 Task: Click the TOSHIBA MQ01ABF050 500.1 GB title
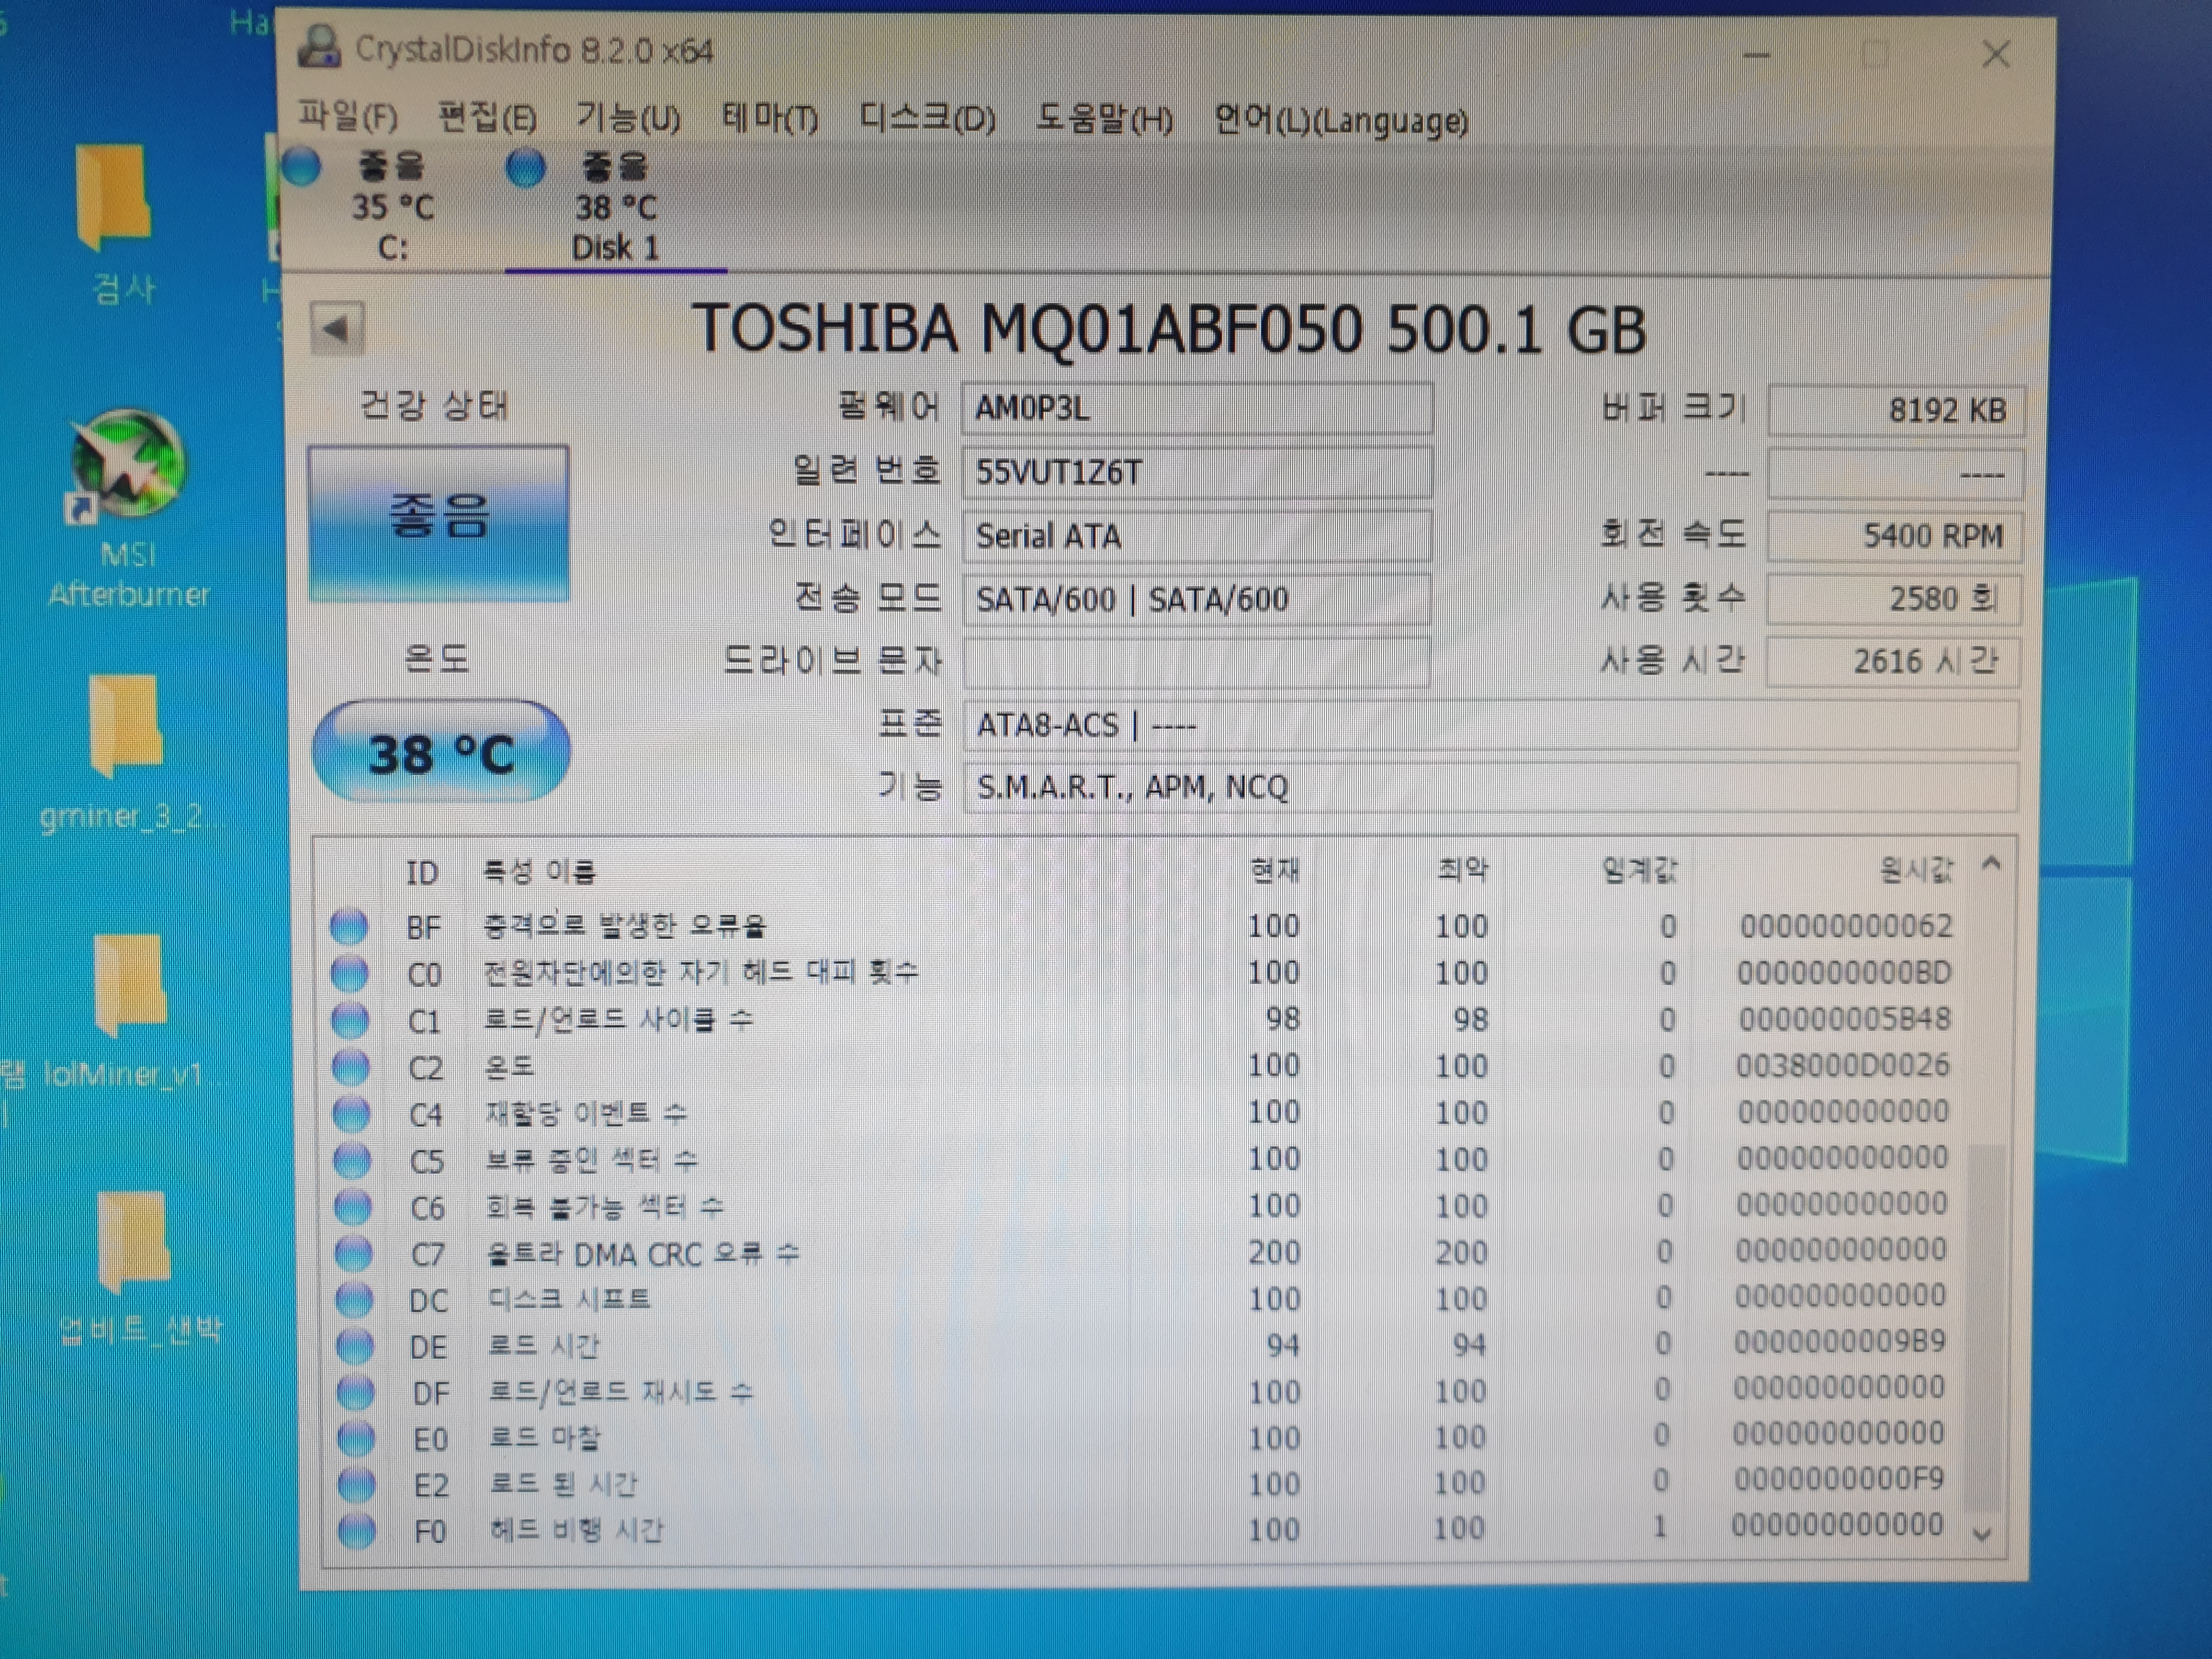click(1169, 329)
